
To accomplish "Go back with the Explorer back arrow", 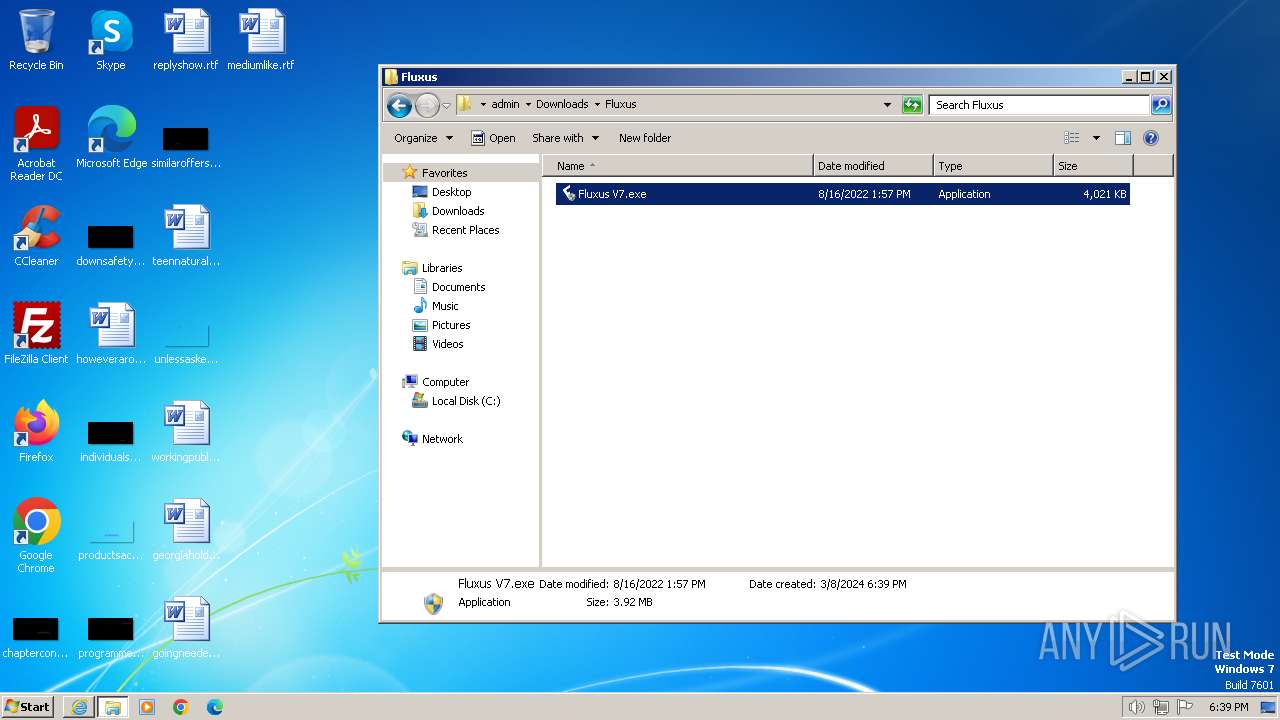I will tap(399, 105).
